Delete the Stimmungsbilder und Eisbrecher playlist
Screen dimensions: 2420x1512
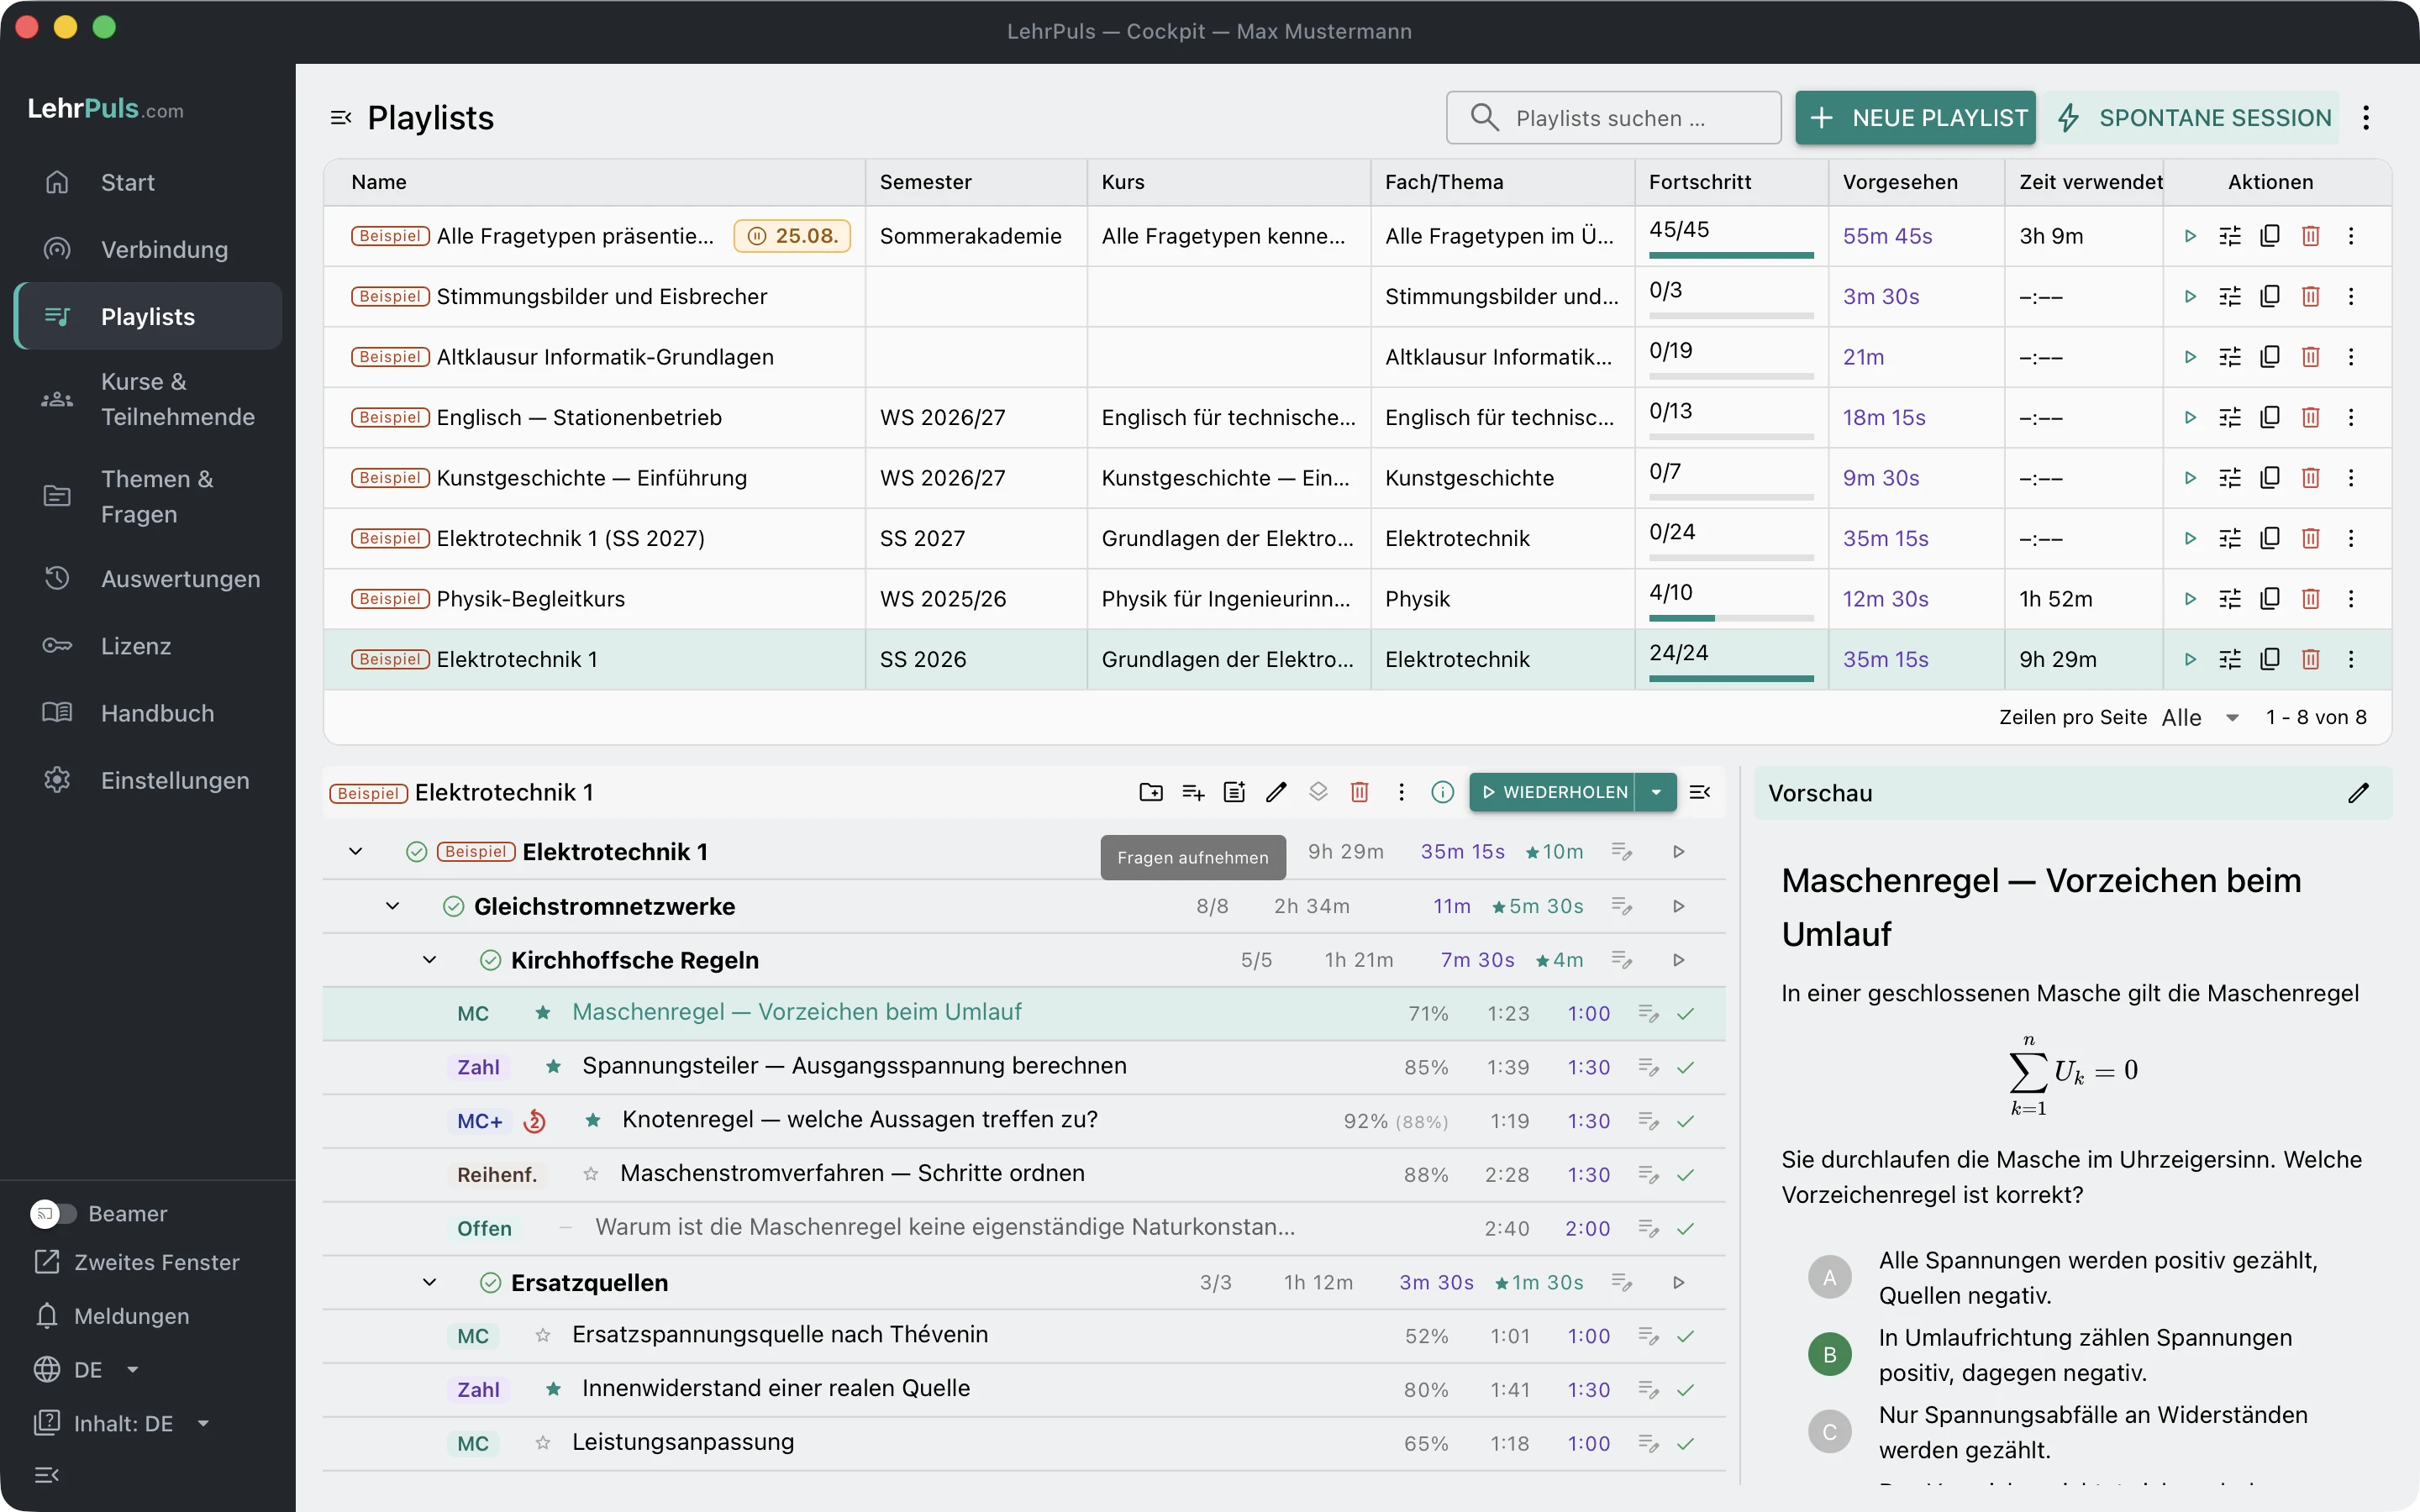pyautogui.click(x=2310, y=296)
